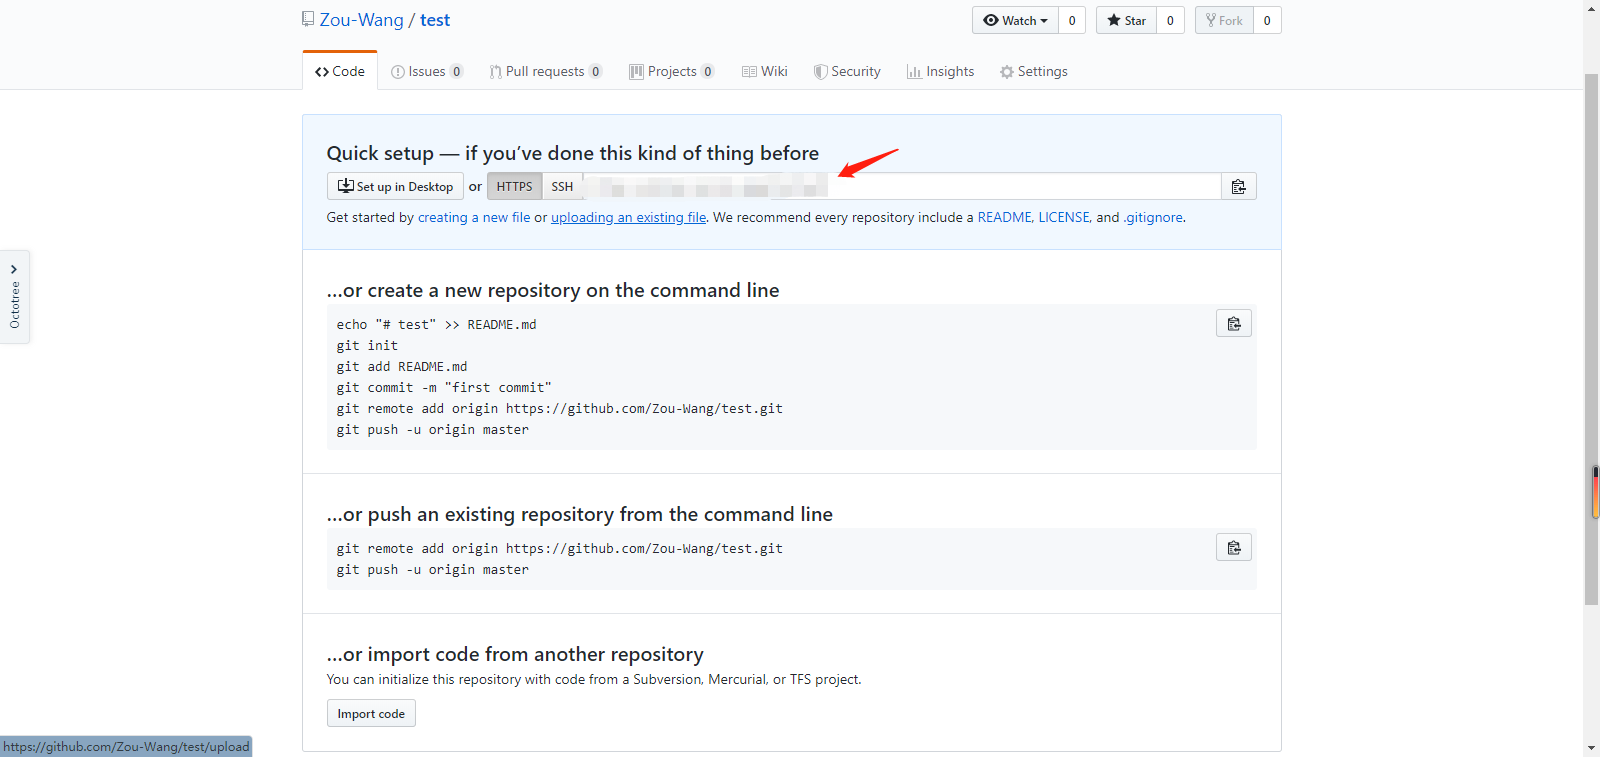This screenshot has height=757, width=1600.
Task: Click the 'git init' command line
Action: tap(367, 346)
